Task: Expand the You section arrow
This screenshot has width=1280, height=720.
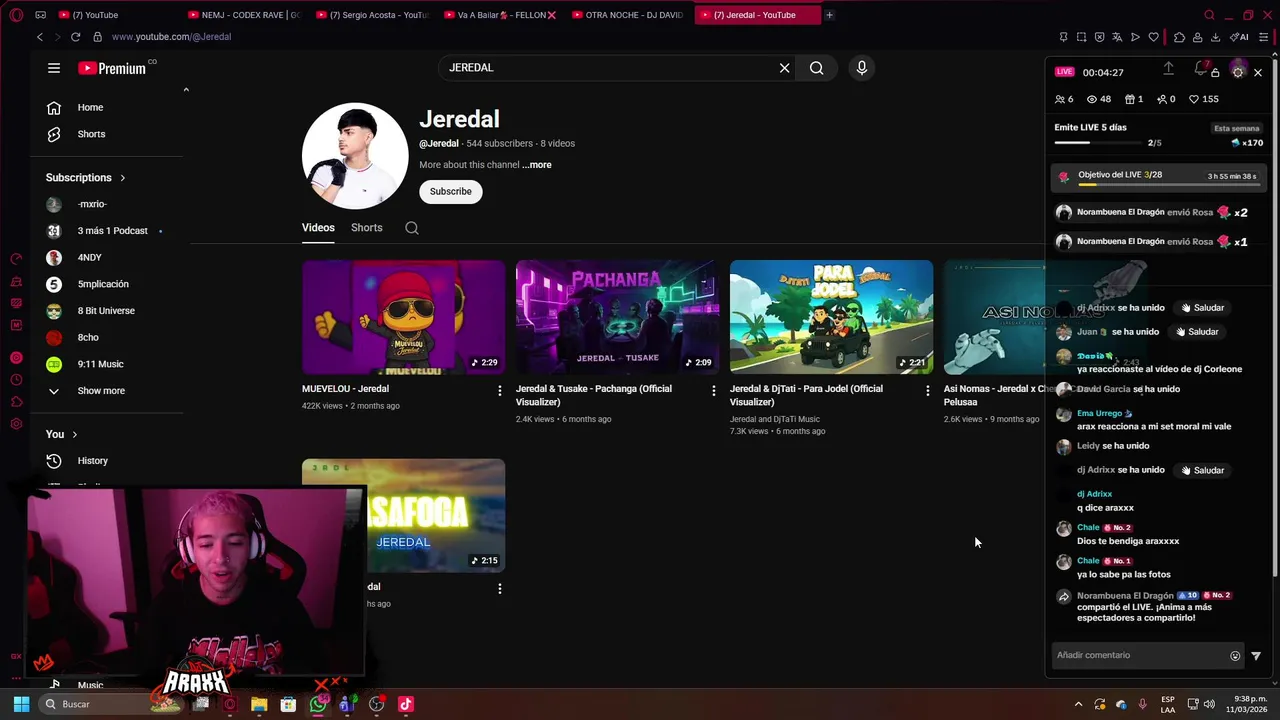Action: (x=74, y=435)
